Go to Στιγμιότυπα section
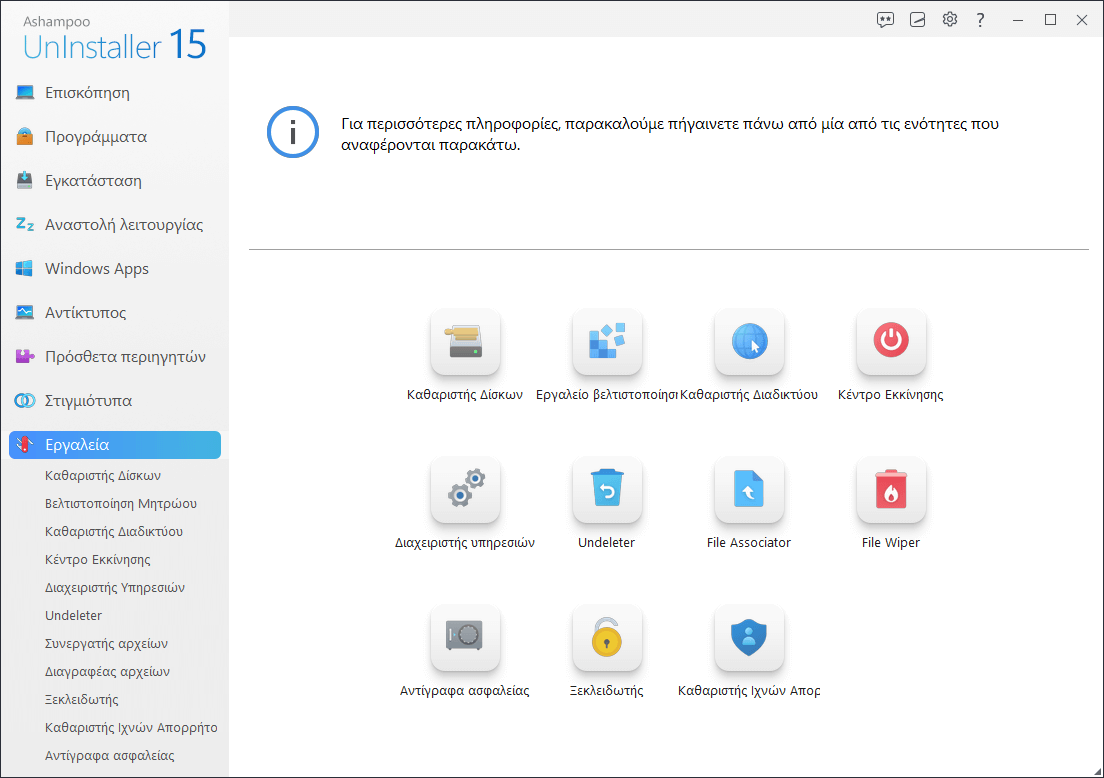Viewport: 1104px width, 778px height. 115,401
